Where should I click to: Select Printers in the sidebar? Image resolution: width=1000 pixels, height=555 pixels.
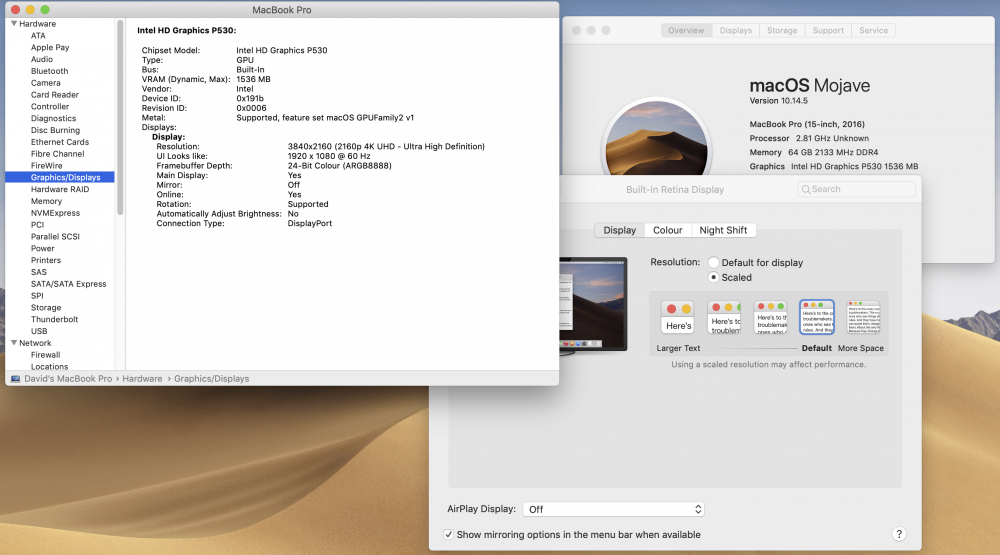[46, 260]
